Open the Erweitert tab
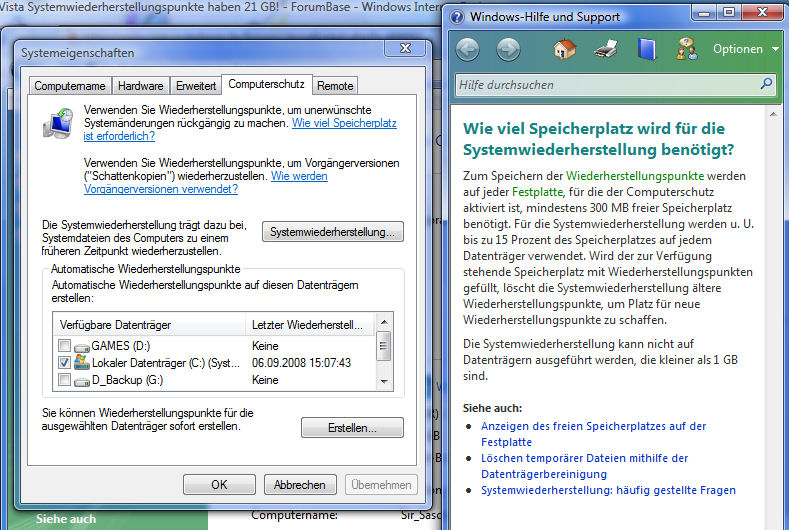 pos(196,86)
